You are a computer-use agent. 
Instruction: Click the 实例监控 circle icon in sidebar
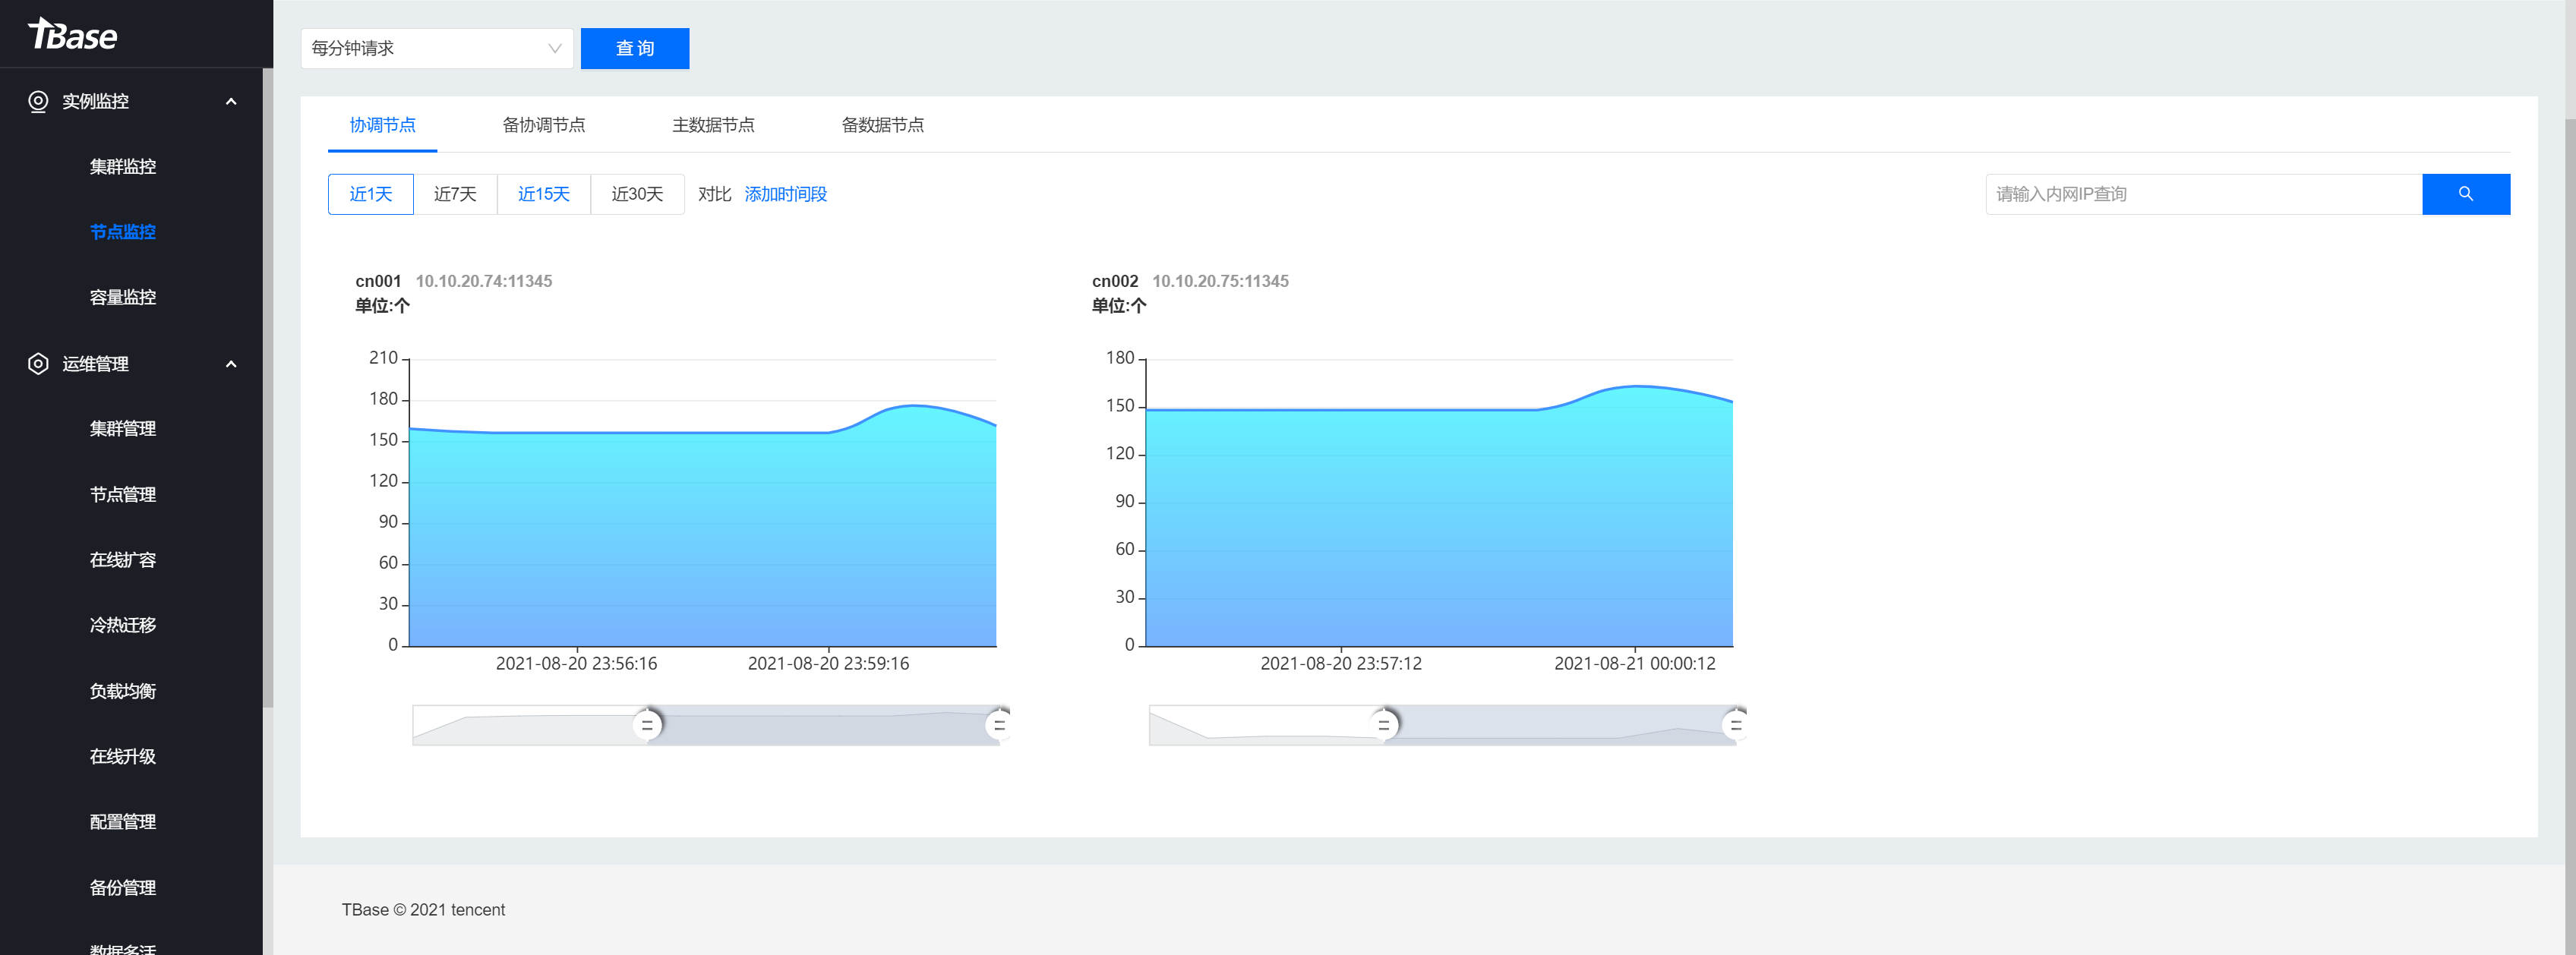[37, 101]
